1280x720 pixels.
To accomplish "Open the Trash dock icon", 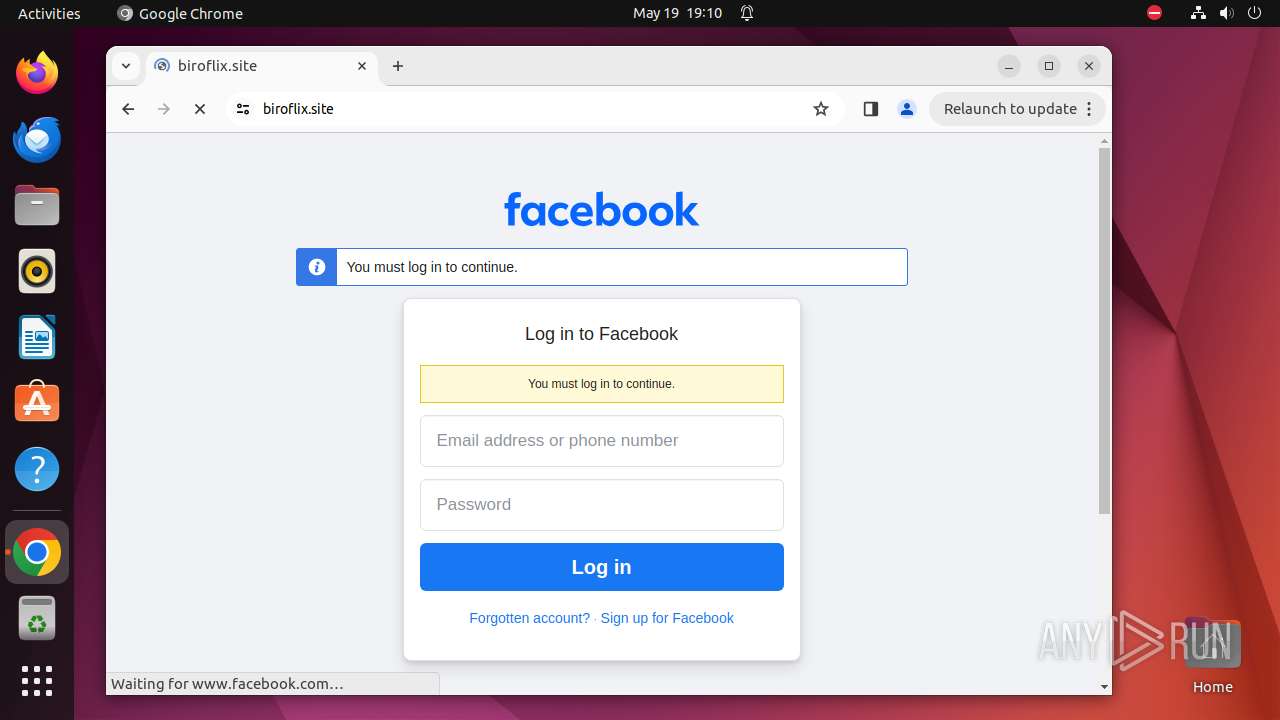I will 37,618.
